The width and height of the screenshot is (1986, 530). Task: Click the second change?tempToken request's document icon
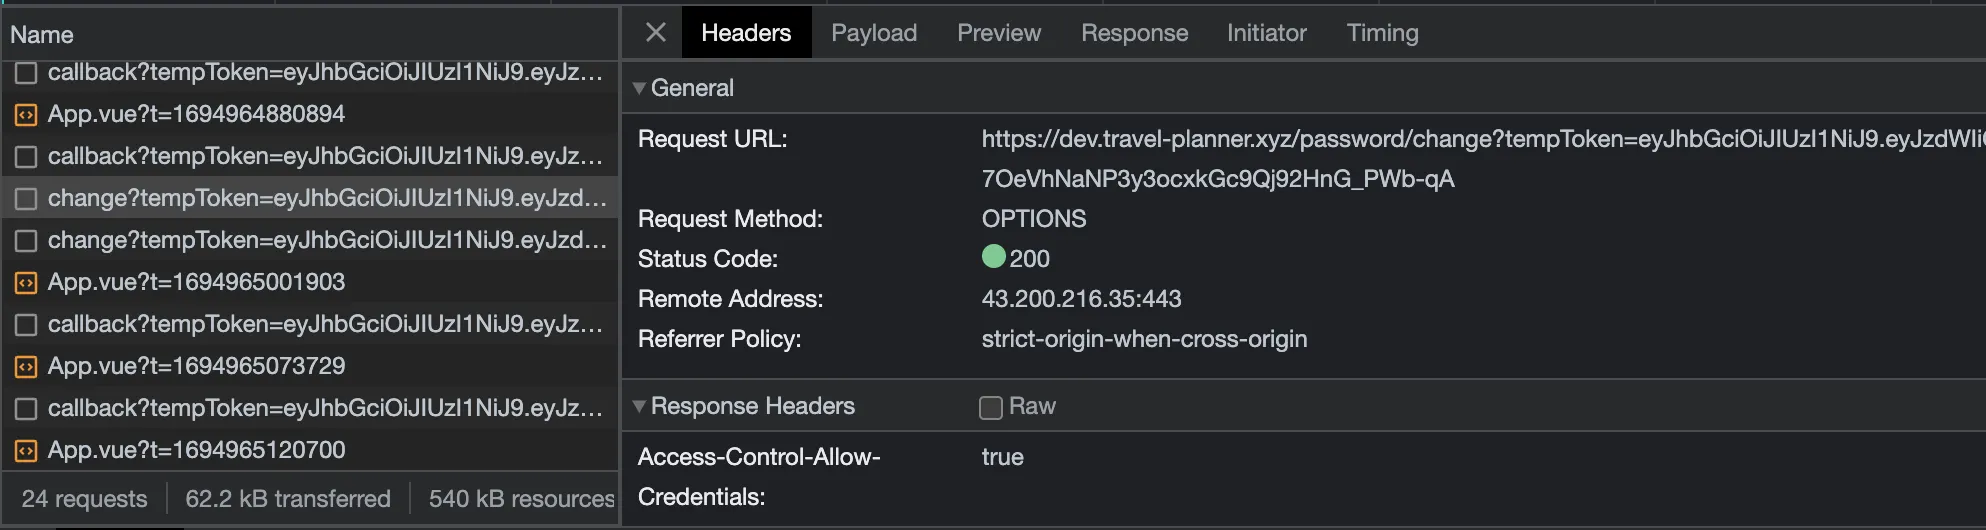pyautogui.click(x=26, y=241)
